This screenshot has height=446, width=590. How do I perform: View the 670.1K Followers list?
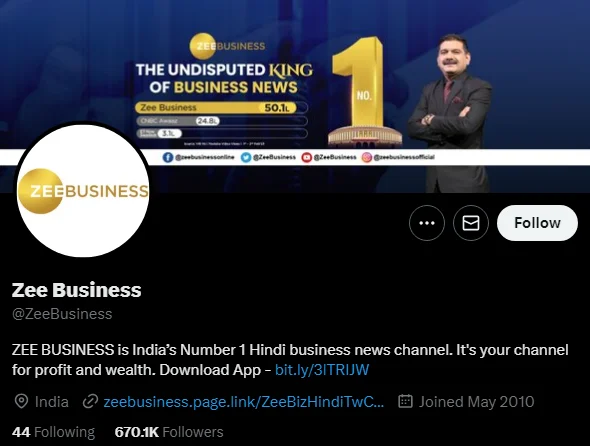(x=169, y=432)
